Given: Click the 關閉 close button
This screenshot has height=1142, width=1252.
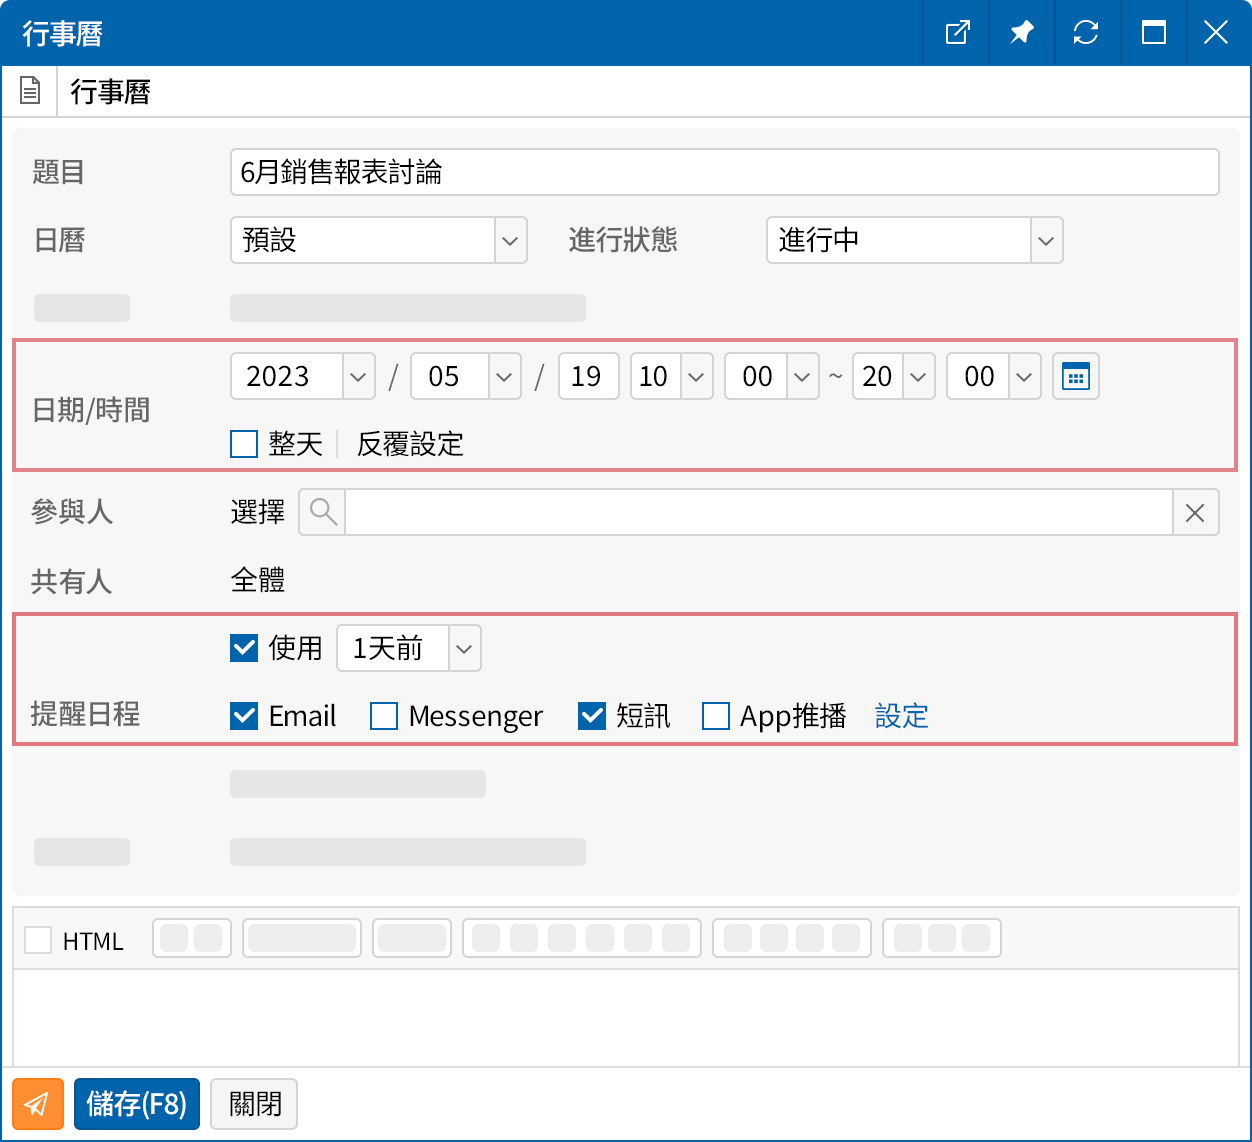Looking at the screenshot, I should point(255,1104).
